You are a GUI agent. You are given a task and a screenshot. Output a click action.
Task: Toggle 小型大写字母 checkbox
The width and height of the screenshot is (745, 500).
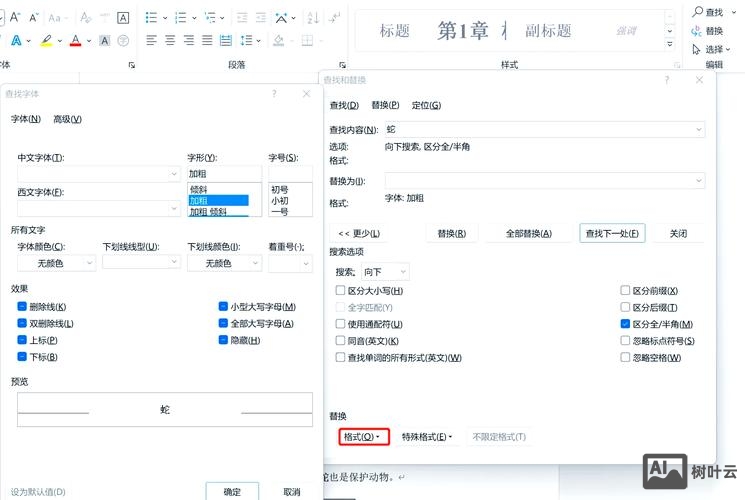click(223, 307)
